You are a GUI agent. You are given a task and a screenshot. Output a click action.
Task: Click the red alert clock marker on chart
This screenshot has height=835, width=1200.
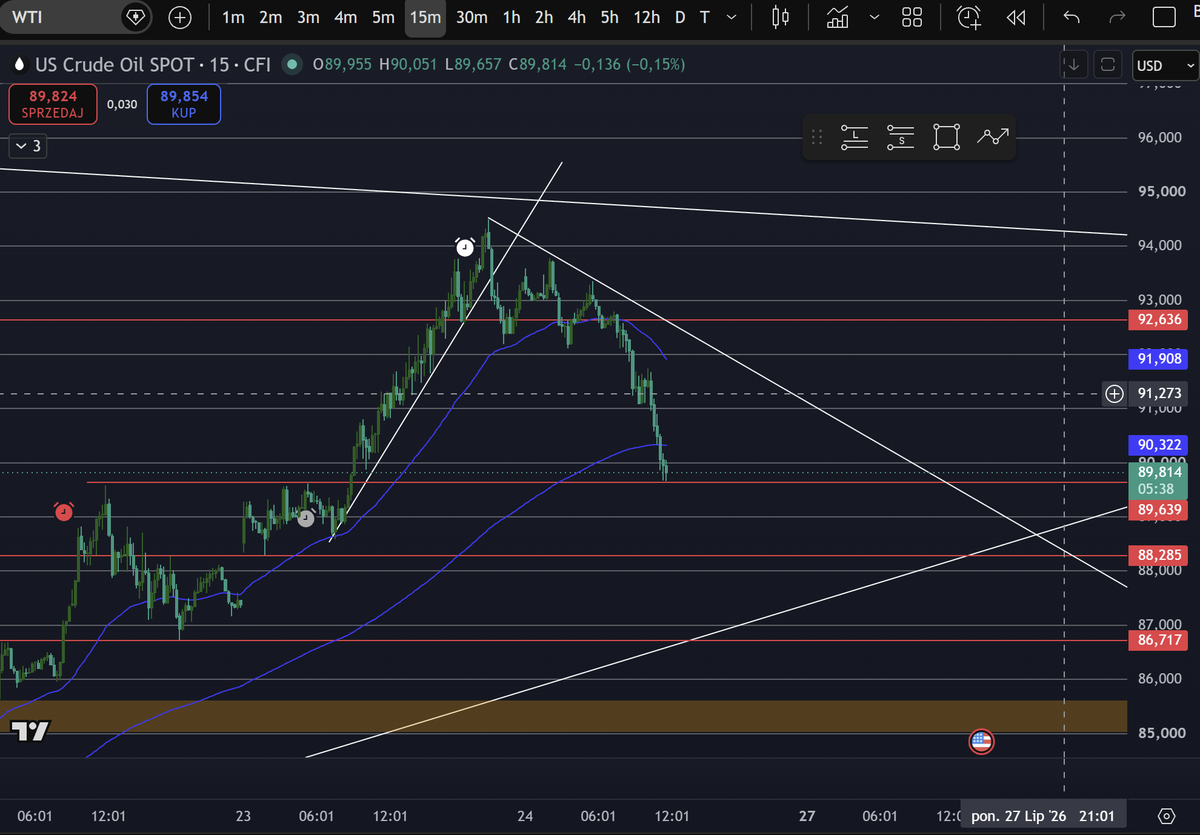coord(63,512)
